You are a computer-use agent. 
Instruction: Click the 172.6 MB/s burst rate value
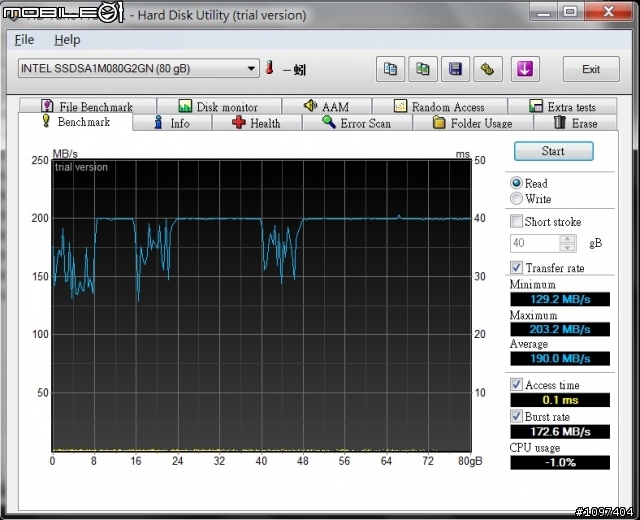pyautogui.click(x=560, y=431)
